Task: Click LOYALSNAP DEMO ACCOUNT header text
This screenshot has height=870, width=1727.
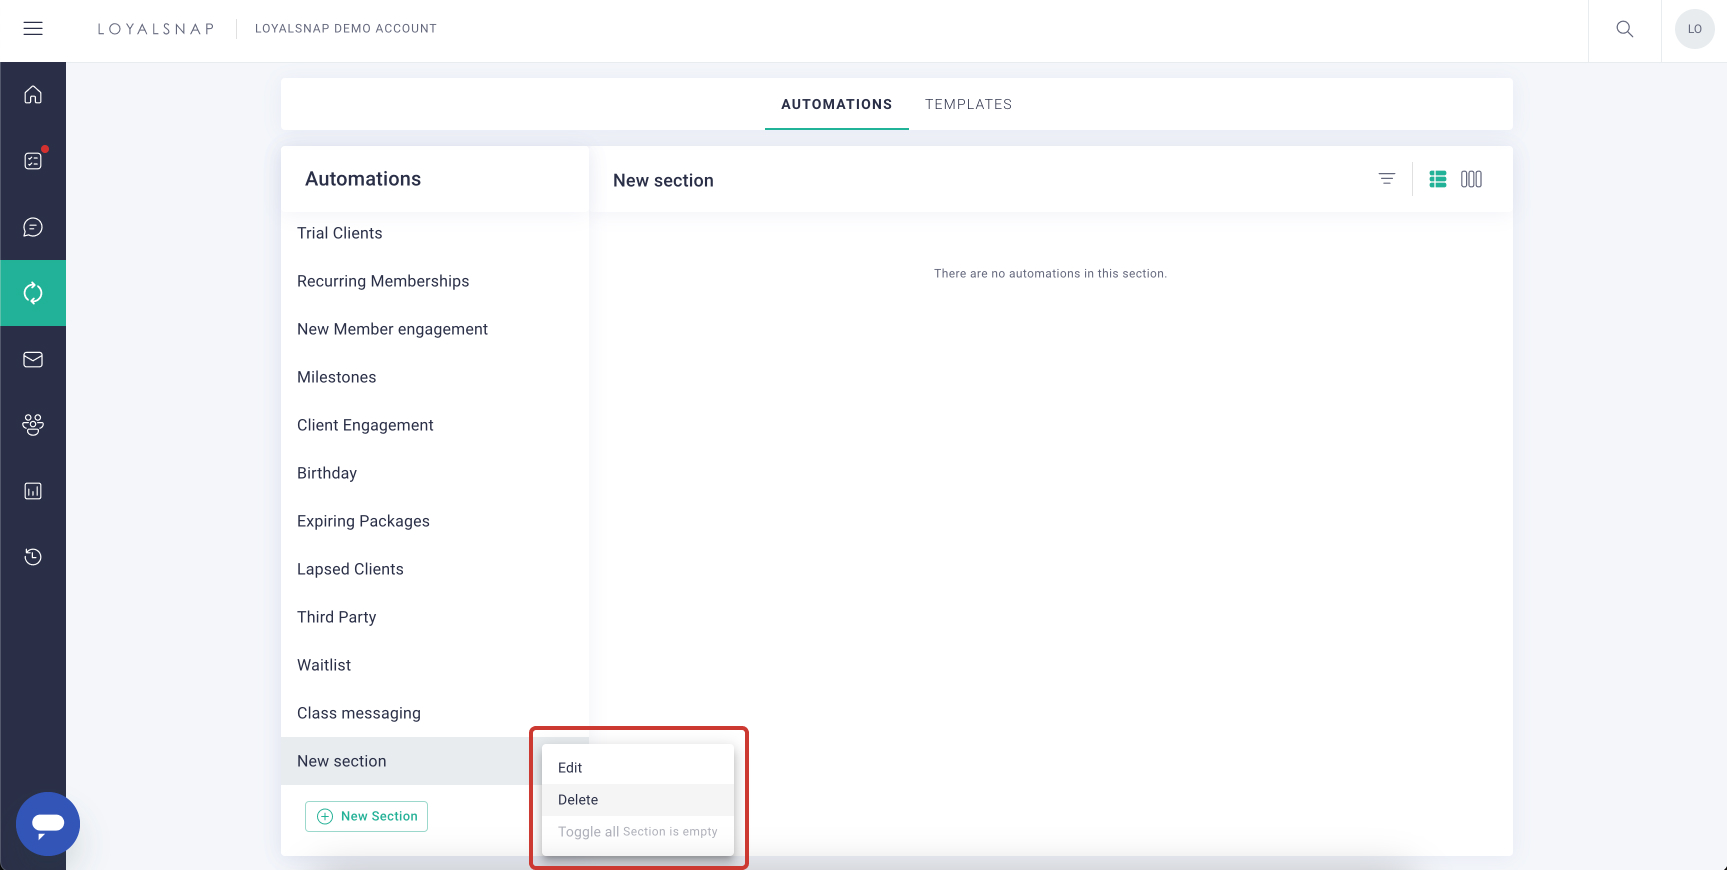Action: click(x=346, y=29)
